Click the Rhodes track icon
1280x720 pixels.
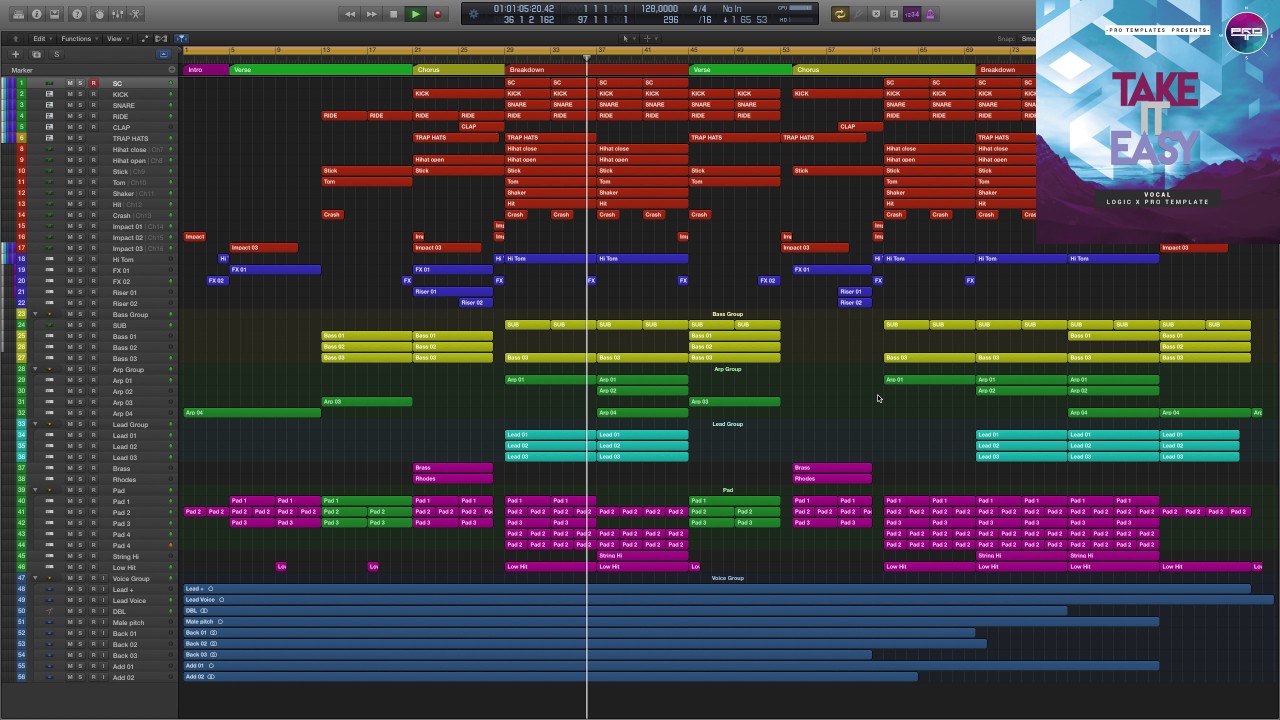point(49,480)
